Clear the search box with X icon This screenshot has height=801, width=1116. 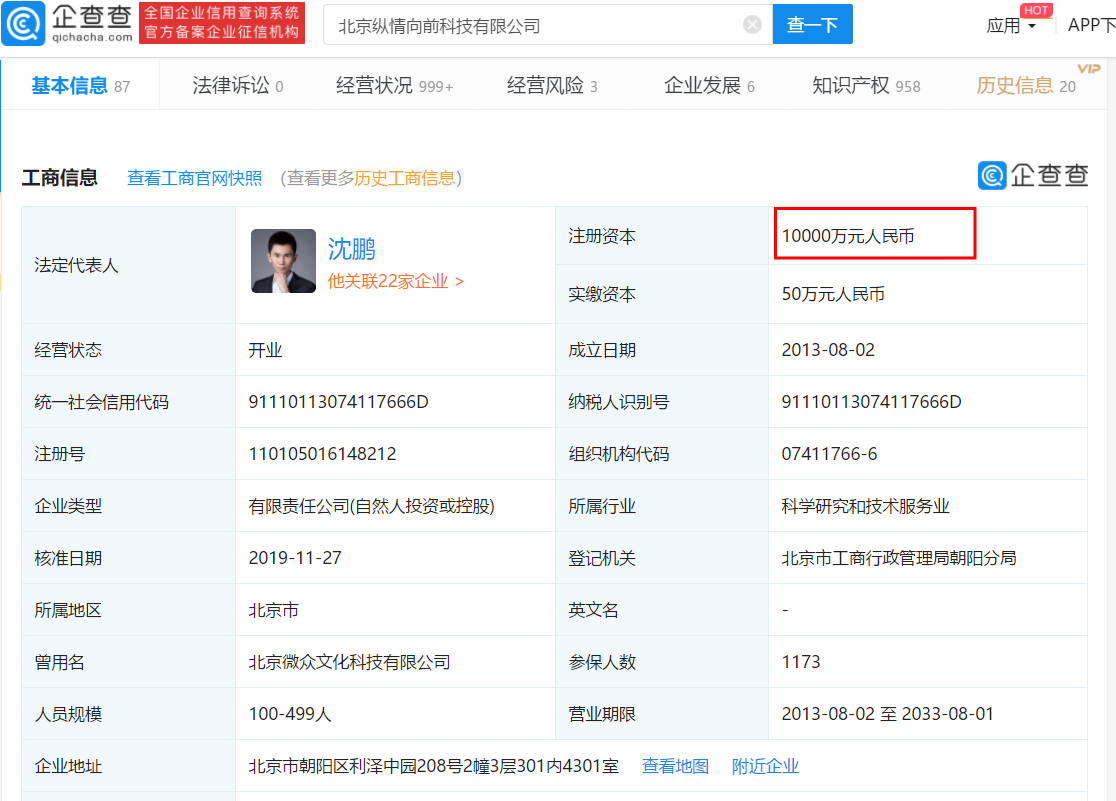(x=752, y=25)
